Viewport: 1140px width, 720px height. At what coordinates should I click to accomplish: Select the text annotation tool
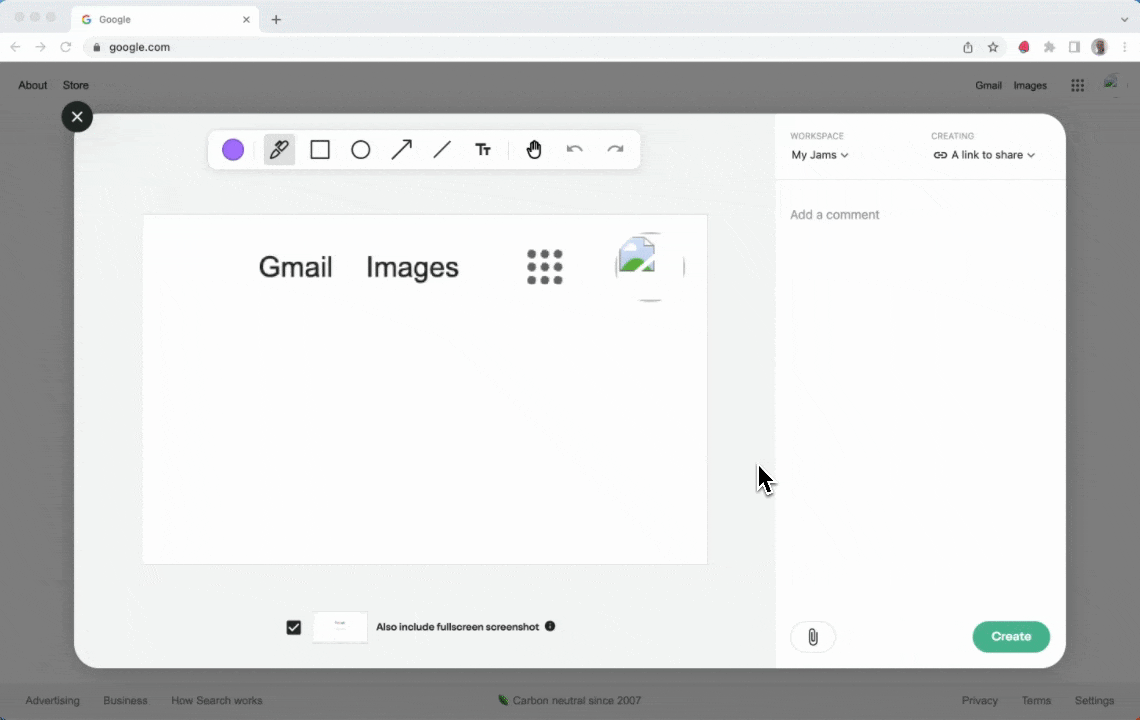point(483,150)
